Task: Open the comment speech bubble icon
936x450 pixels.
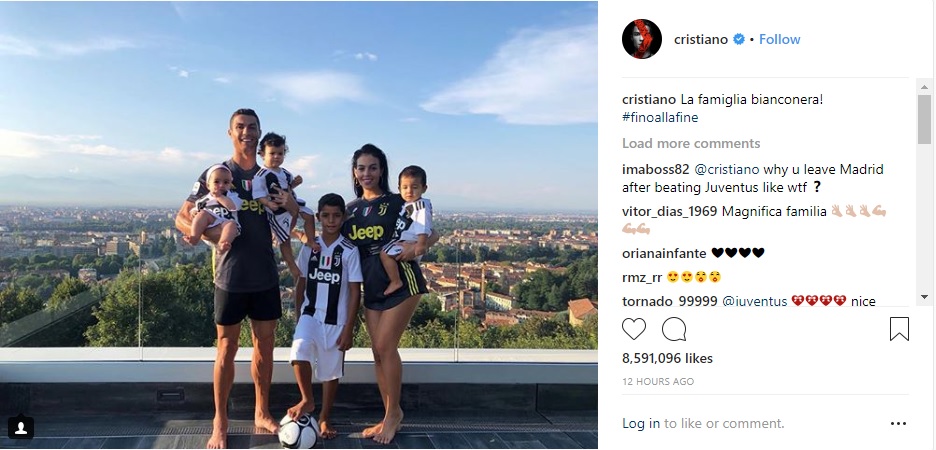Action: point(674,329)
